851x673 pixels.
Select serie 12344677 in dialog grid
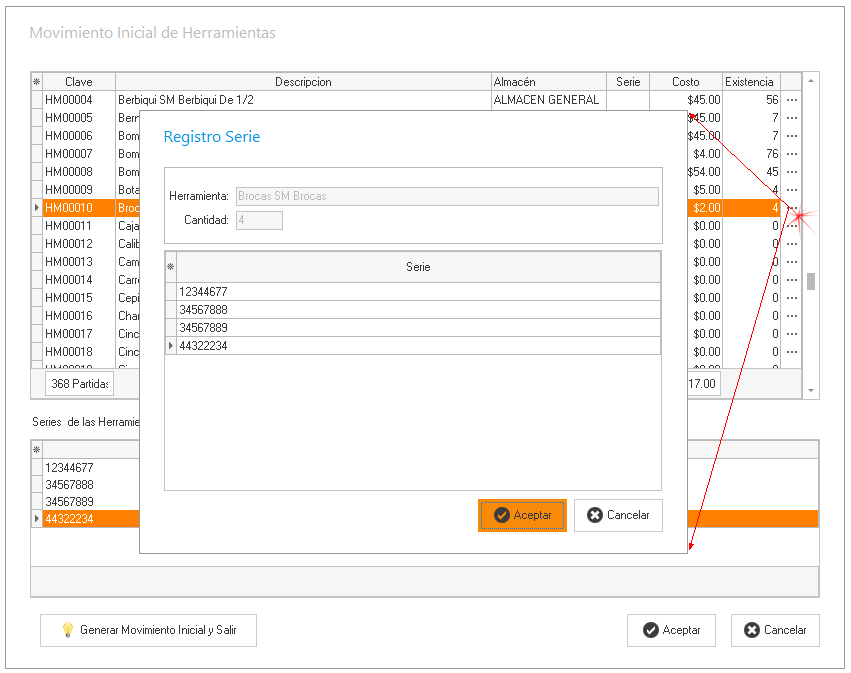pos(417,292)
